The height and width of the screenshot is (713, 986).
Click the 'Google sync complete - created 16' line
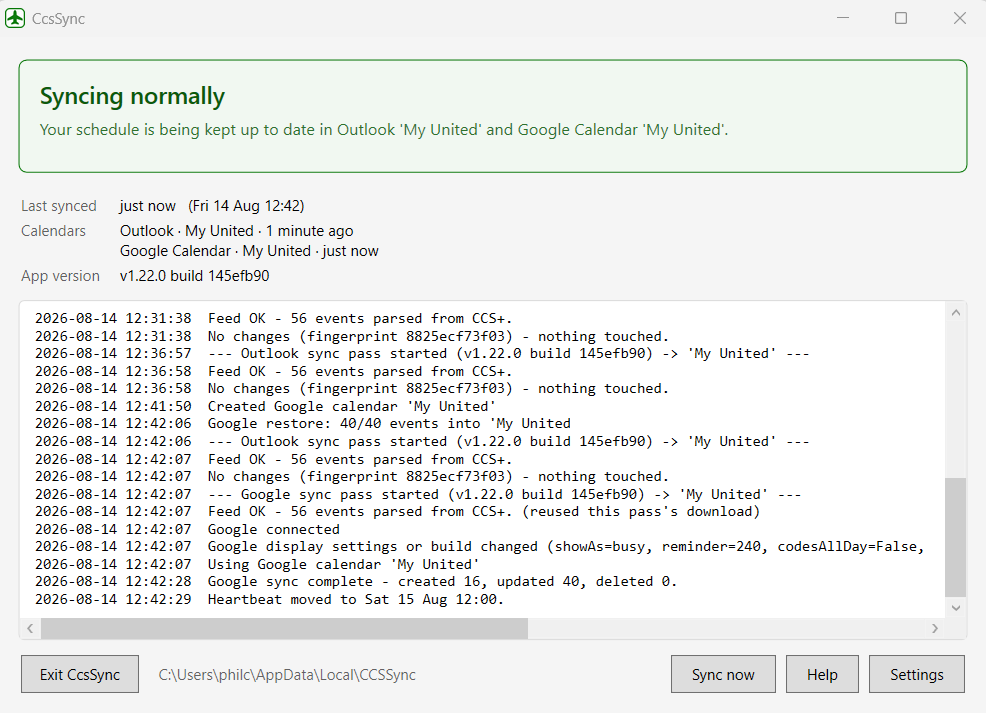(356, 582)
